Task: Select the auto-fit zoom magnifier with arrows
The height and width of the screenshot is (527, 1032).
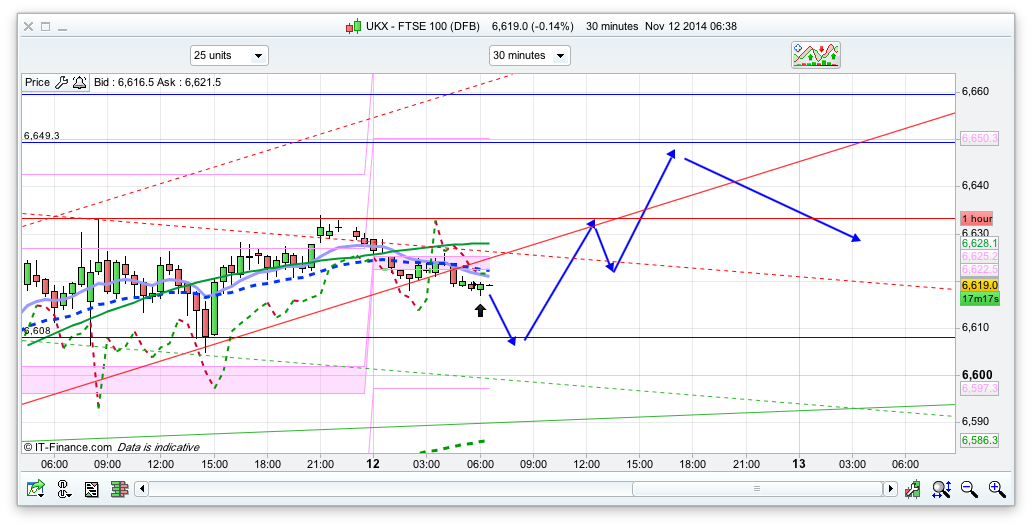Action: tap(941, 489)
